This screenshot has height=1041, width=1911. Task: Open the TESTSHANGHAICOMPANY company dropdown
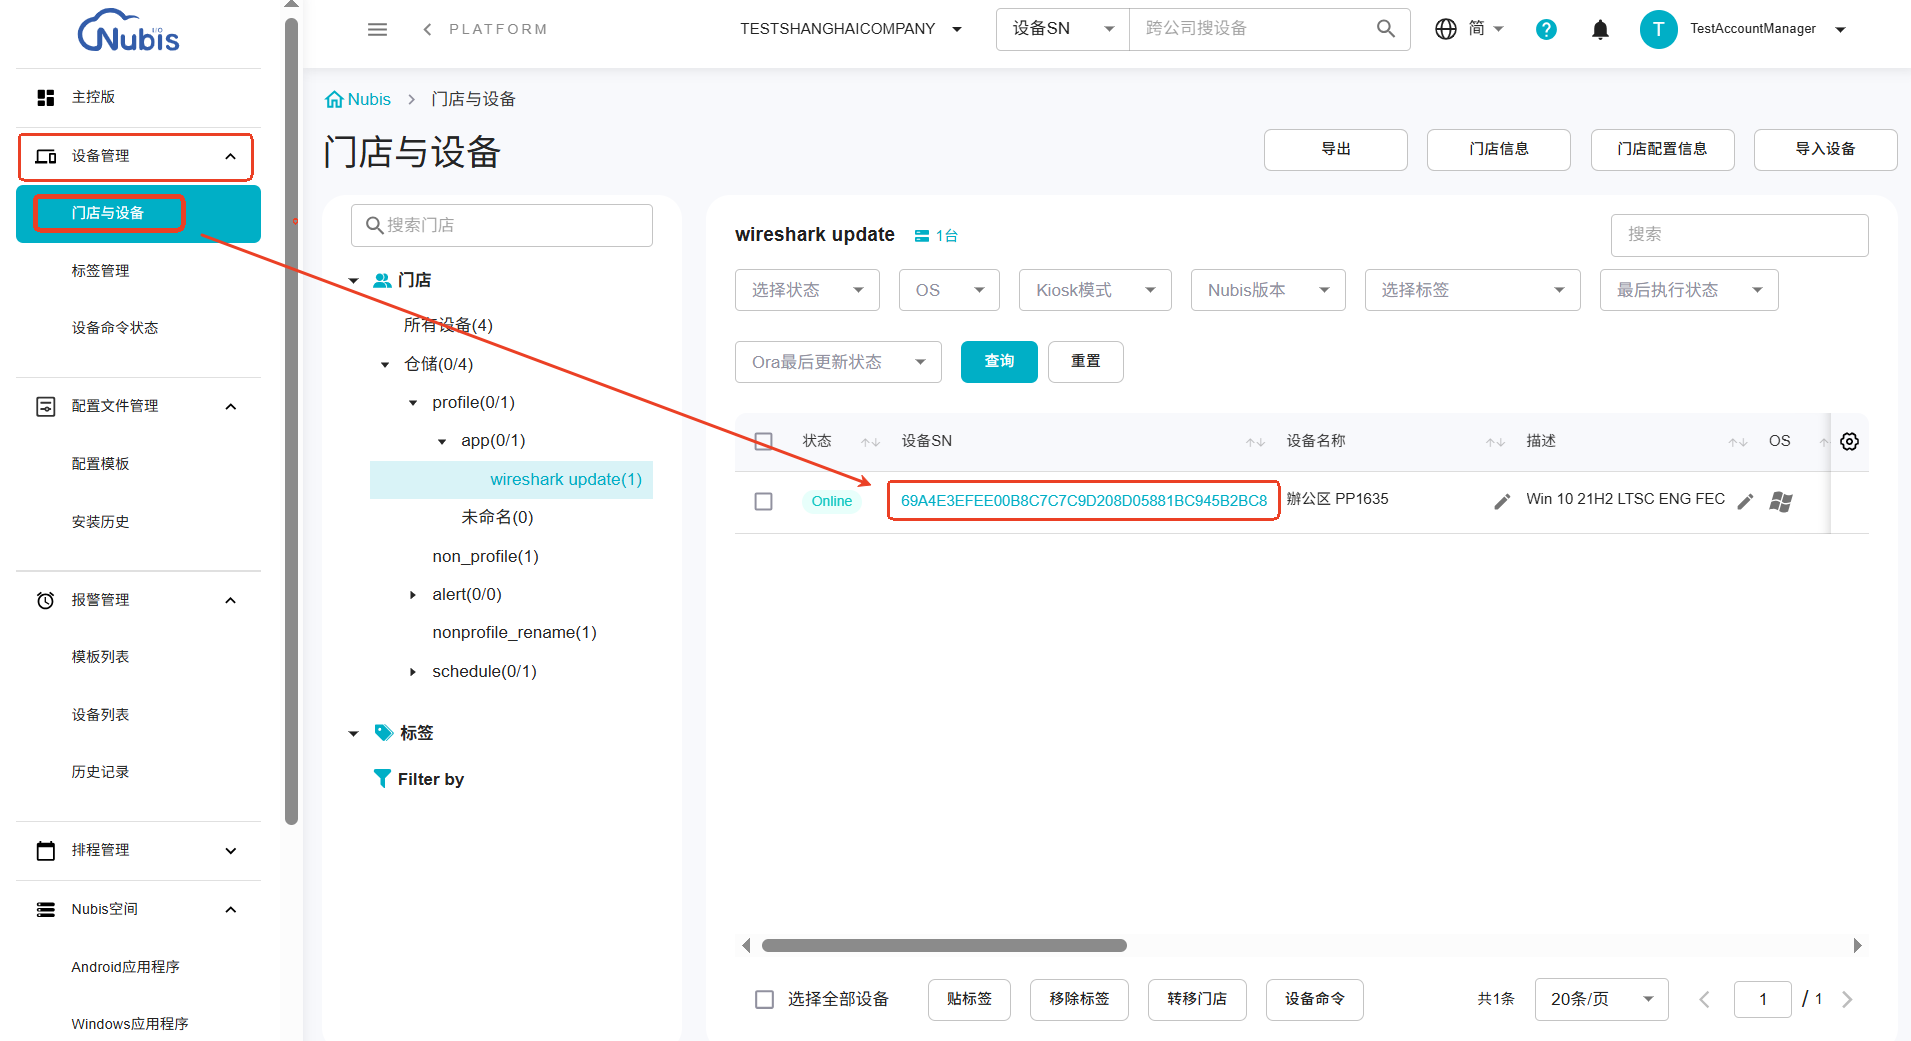coord(851,29)
